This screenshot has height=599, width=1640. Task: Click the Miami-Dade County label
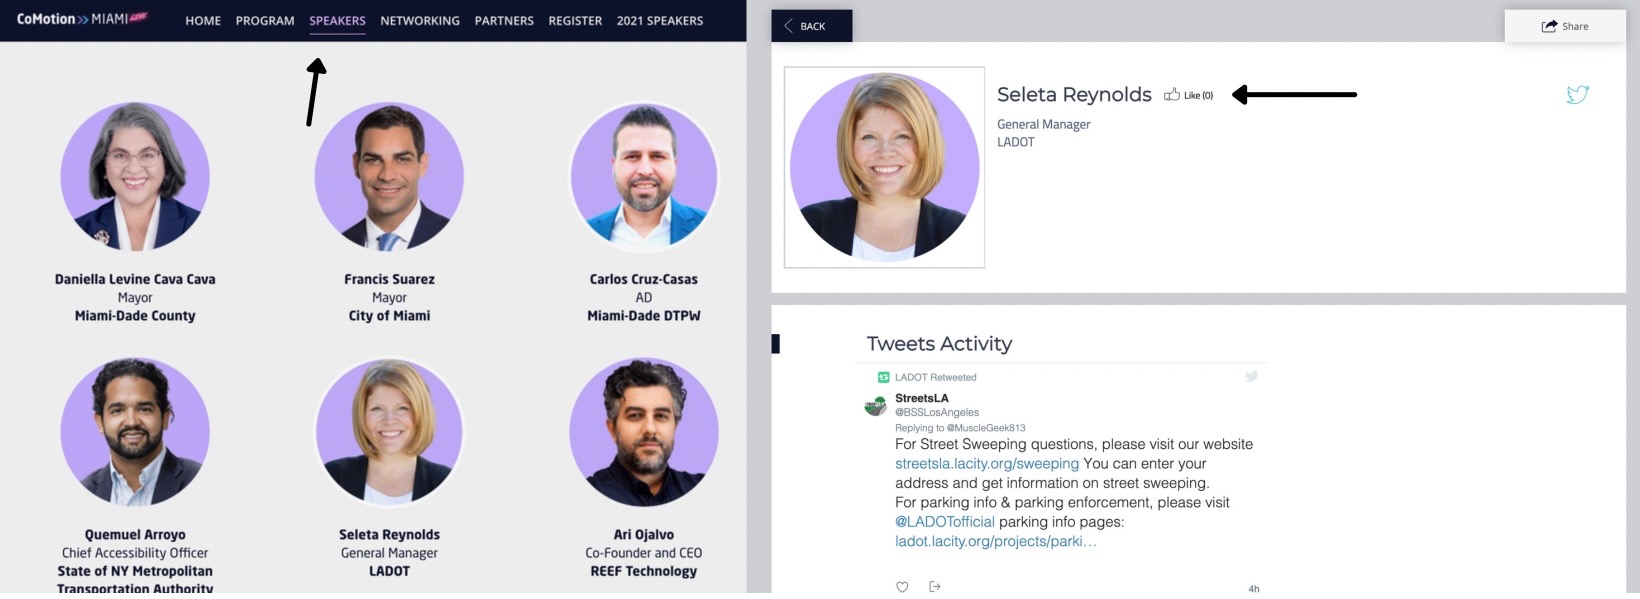pos(135,316)
